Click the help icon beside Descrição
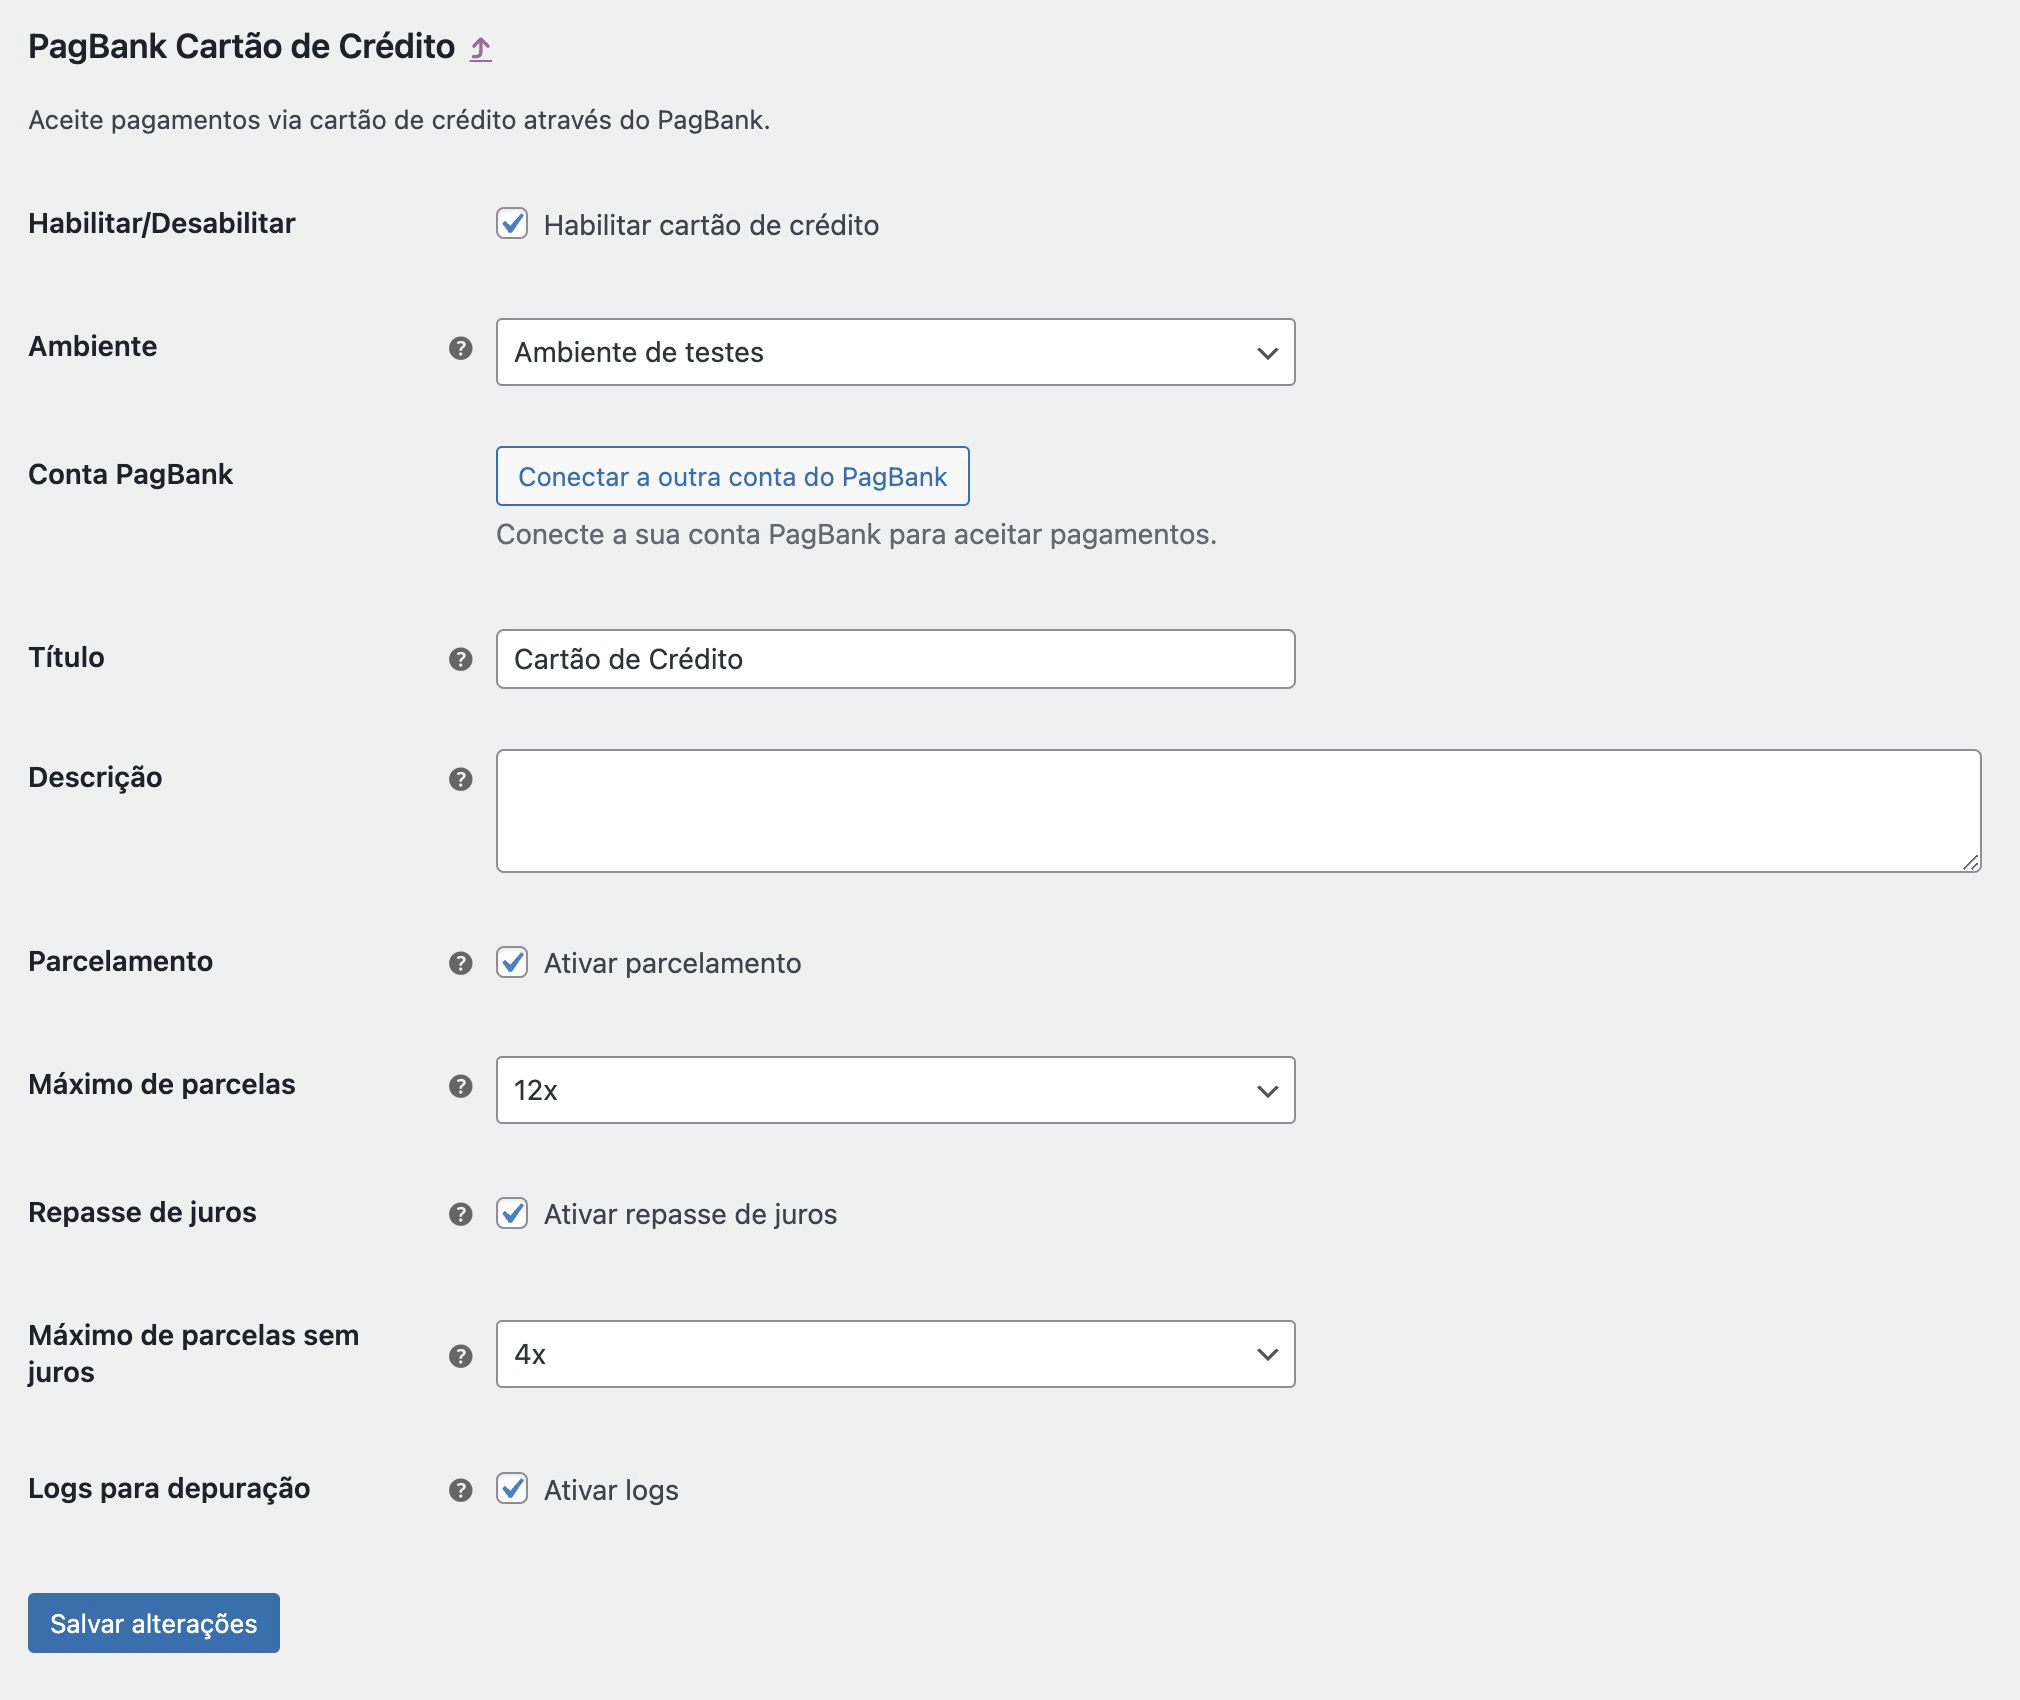This screenshot has width=2020, height=1700. 460,779
